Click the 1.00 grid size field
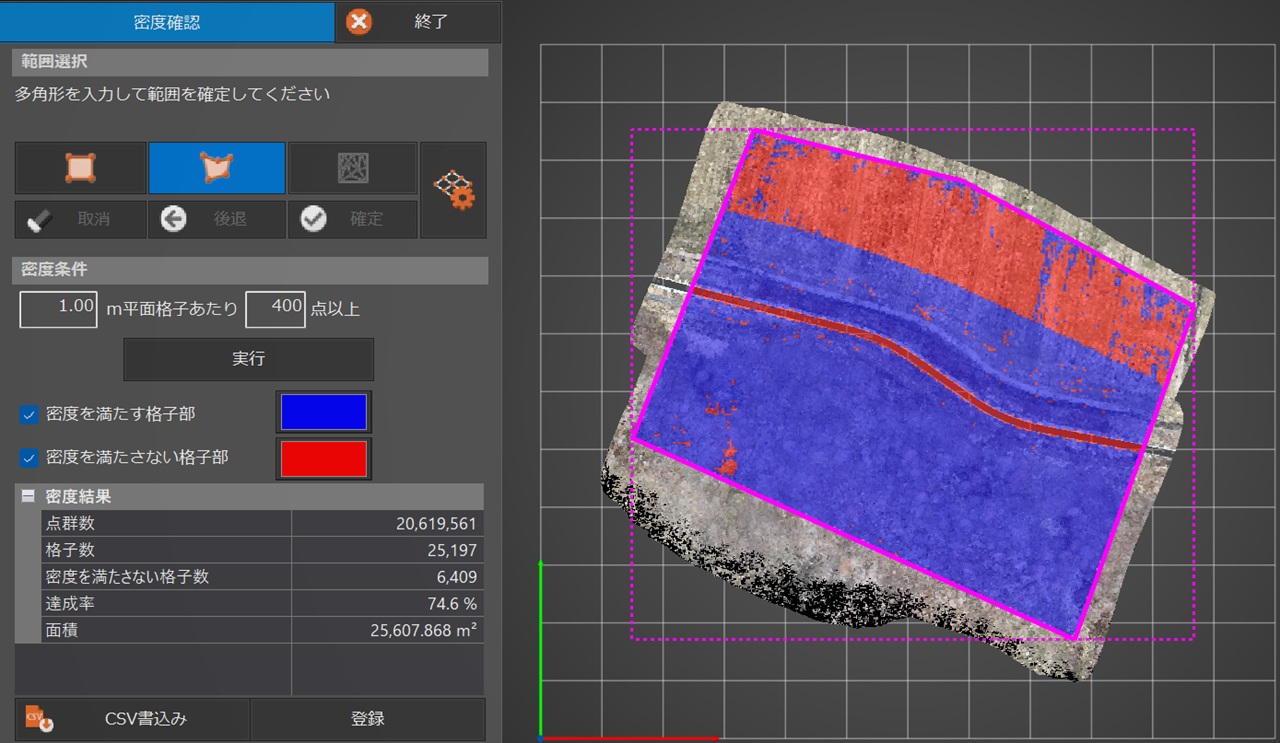This screenshot has height=743, width=1280. point(59,308)
